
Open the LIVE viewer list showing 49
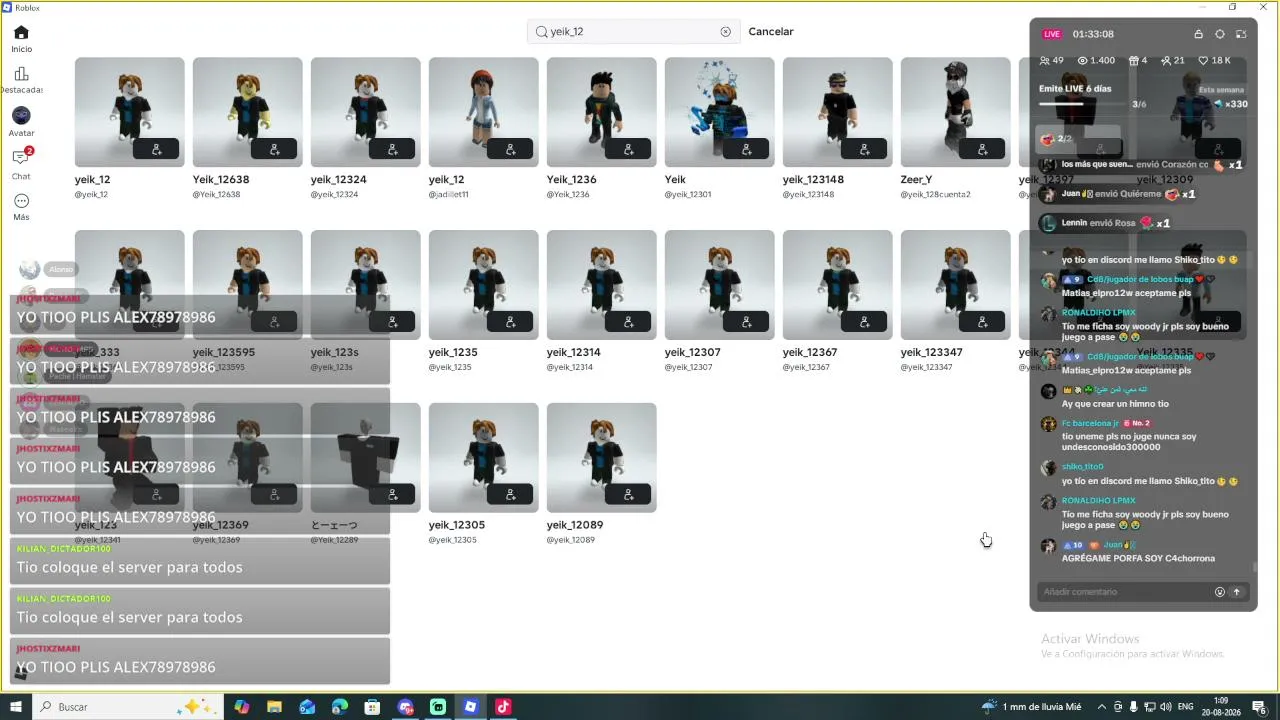1052,61
